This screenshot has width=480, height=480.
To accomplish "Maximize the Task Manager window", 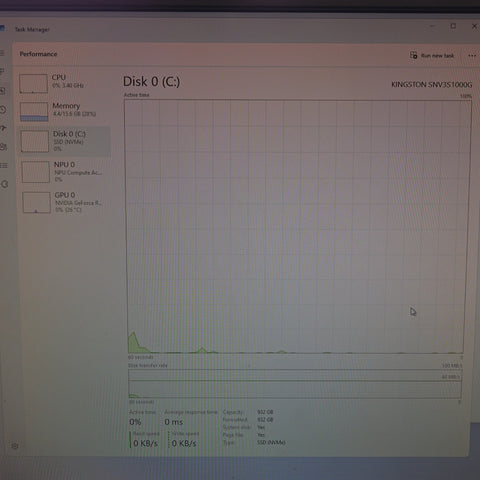I will 453,26.
